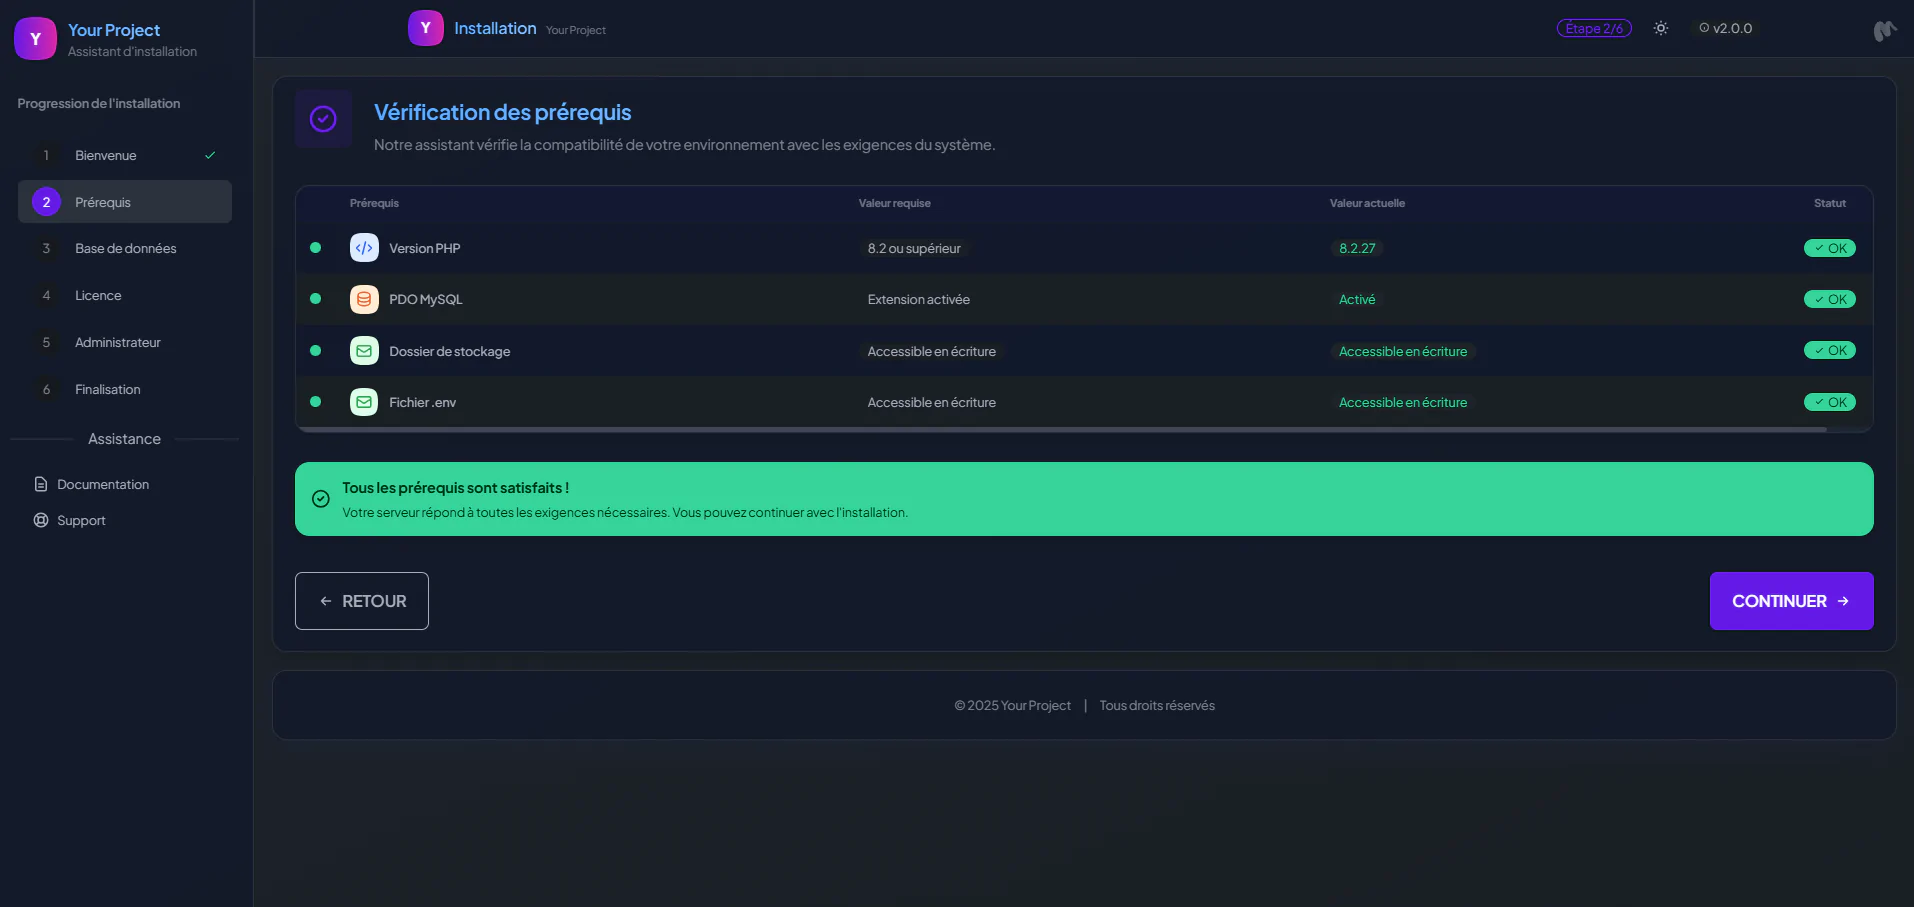Click the PDO MySQL database icon
Screen dimensions: 1914x907
(x=364, y=299)
